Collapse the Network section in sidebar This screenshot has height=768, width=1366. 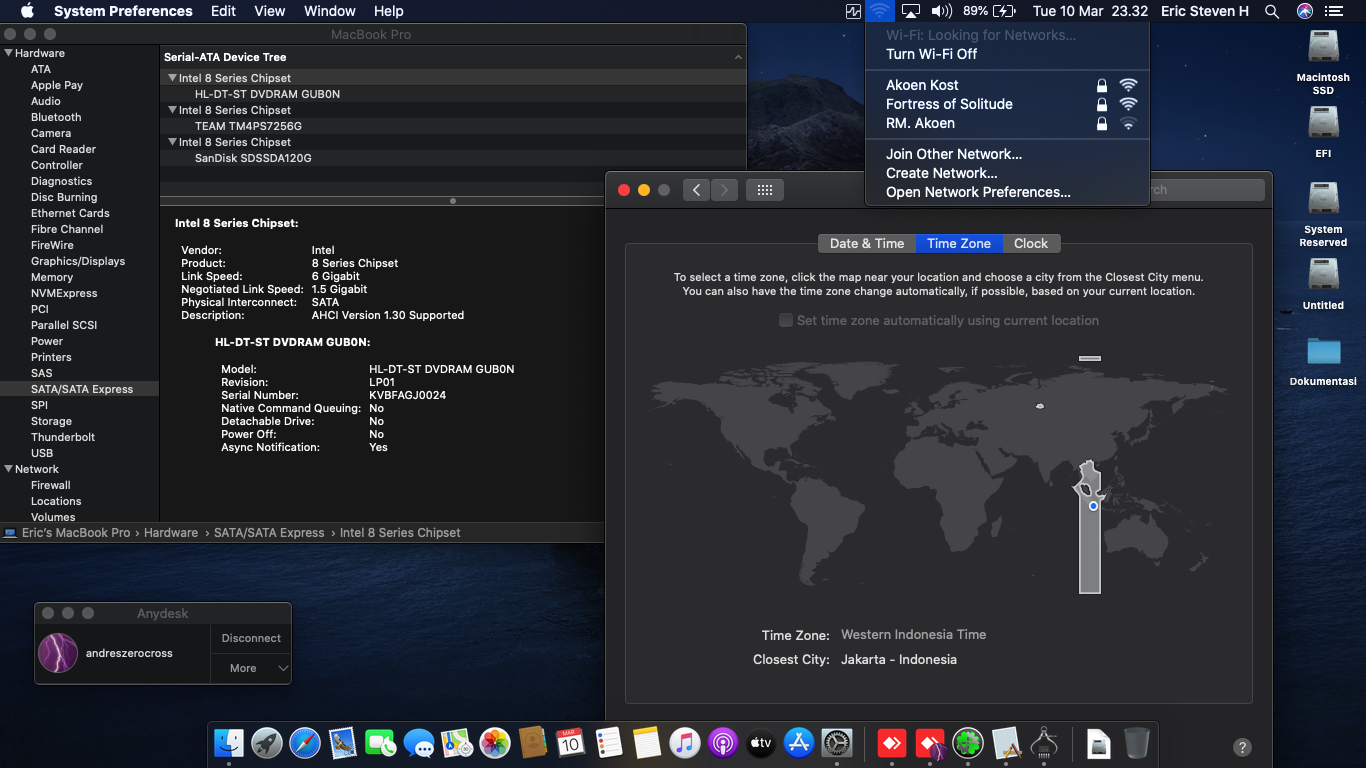pyautogui.click(x=9, y=469)
